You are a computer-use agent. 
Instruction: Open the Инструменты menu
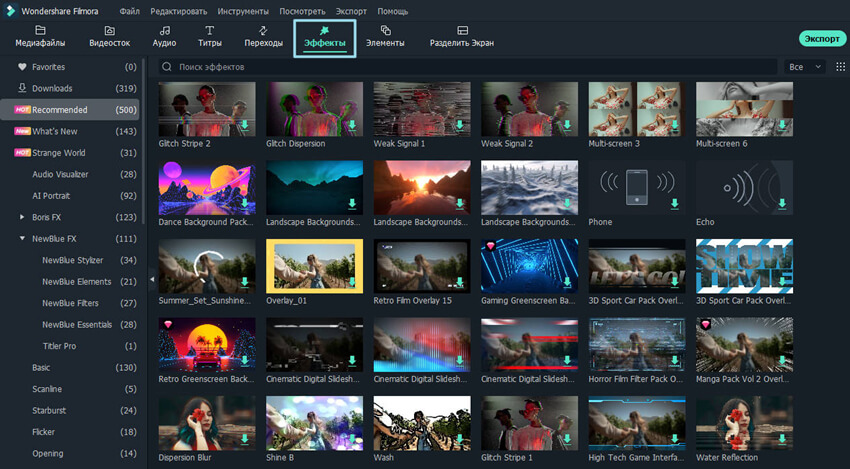coord(243,11)
